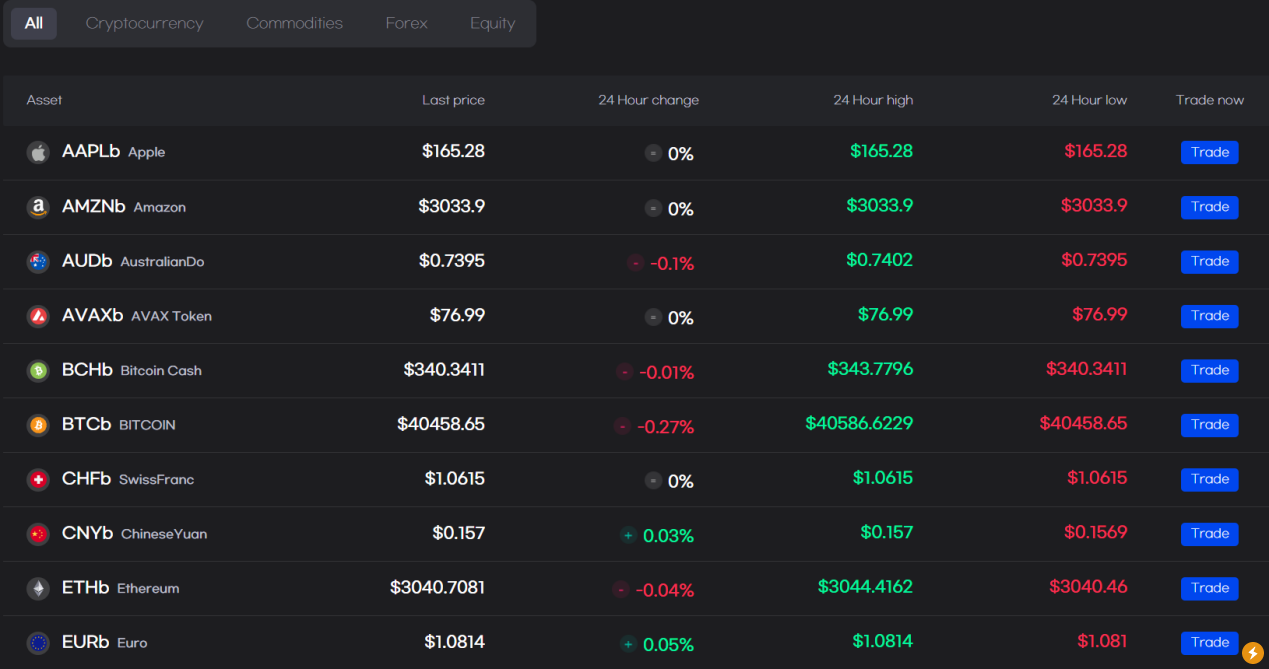Click Trade button for ETHb Ethereum
This screenshot has width=1269, height=669.
click(x=1209, y=588)
